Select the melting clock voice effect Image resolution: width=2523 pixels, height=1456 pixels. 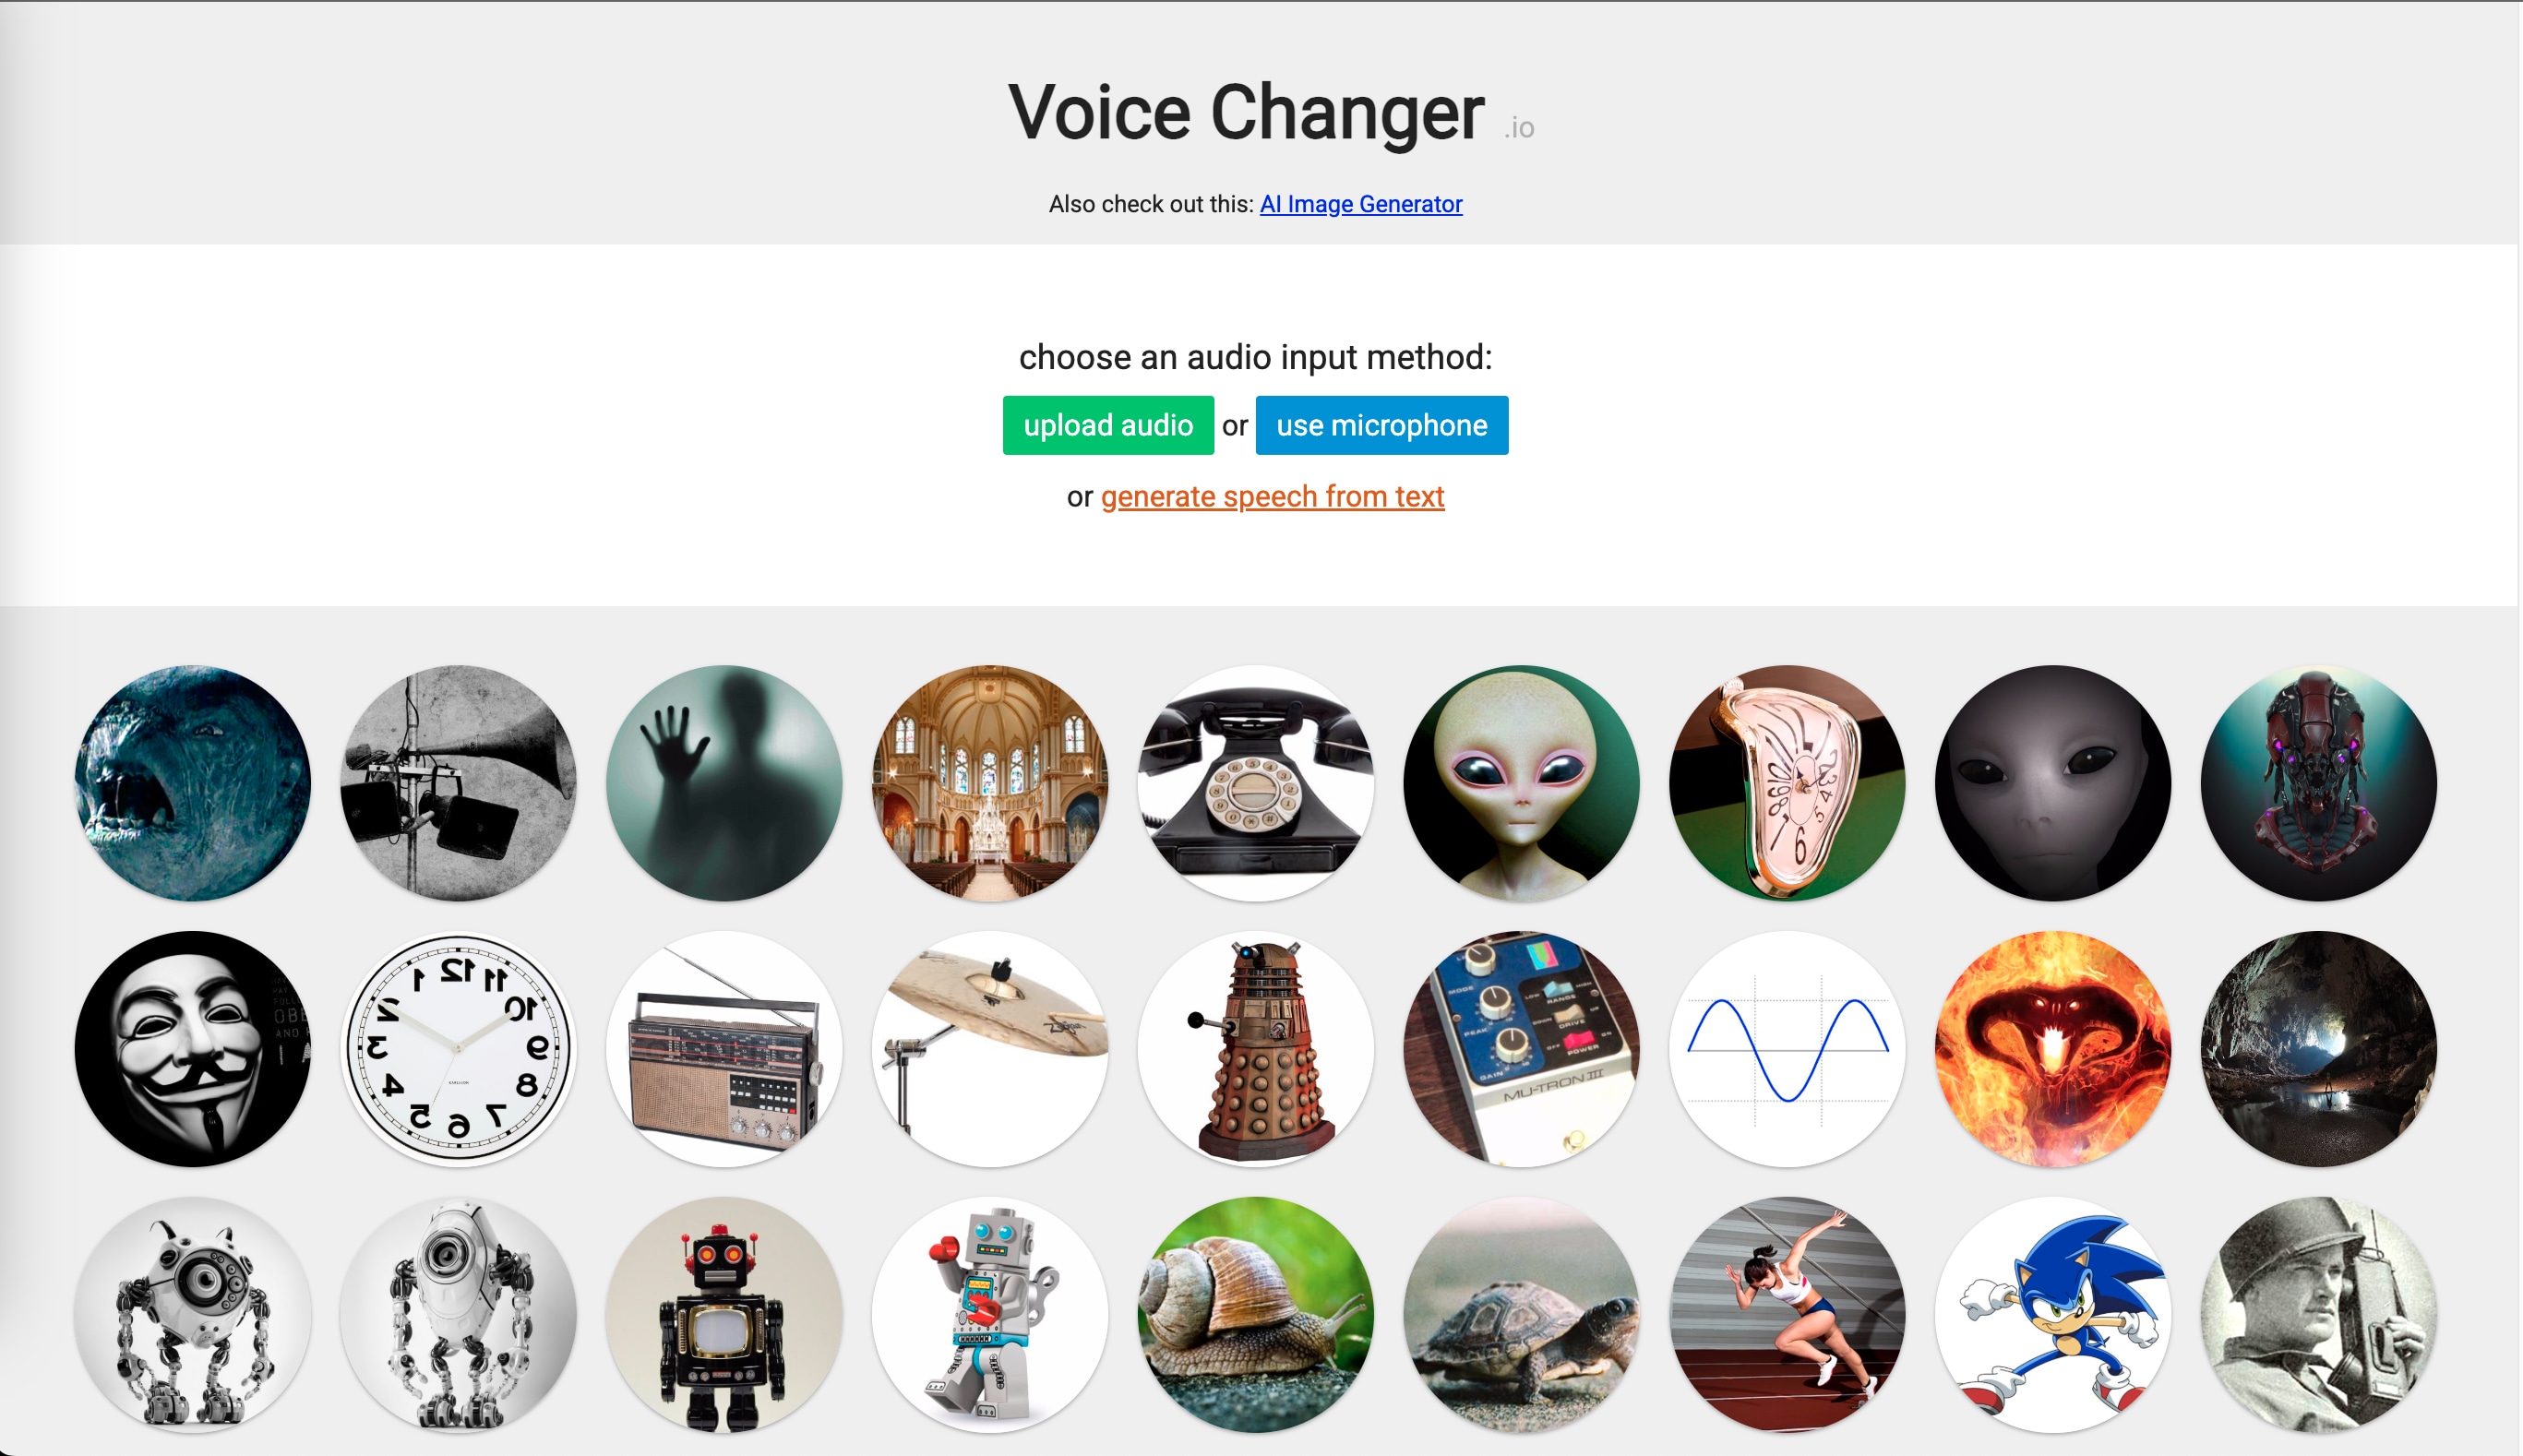pos(1787,783)
